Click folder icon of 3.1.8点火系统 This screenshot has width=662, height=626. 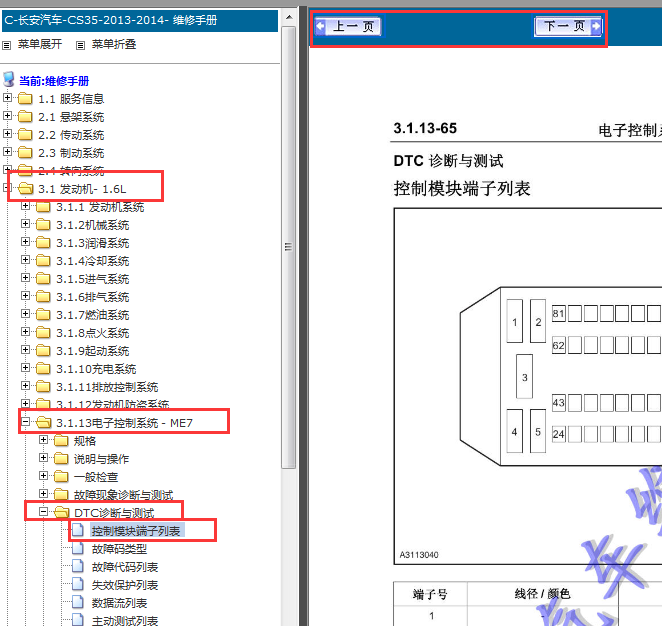pyautogui.click(x=43, y=332)
